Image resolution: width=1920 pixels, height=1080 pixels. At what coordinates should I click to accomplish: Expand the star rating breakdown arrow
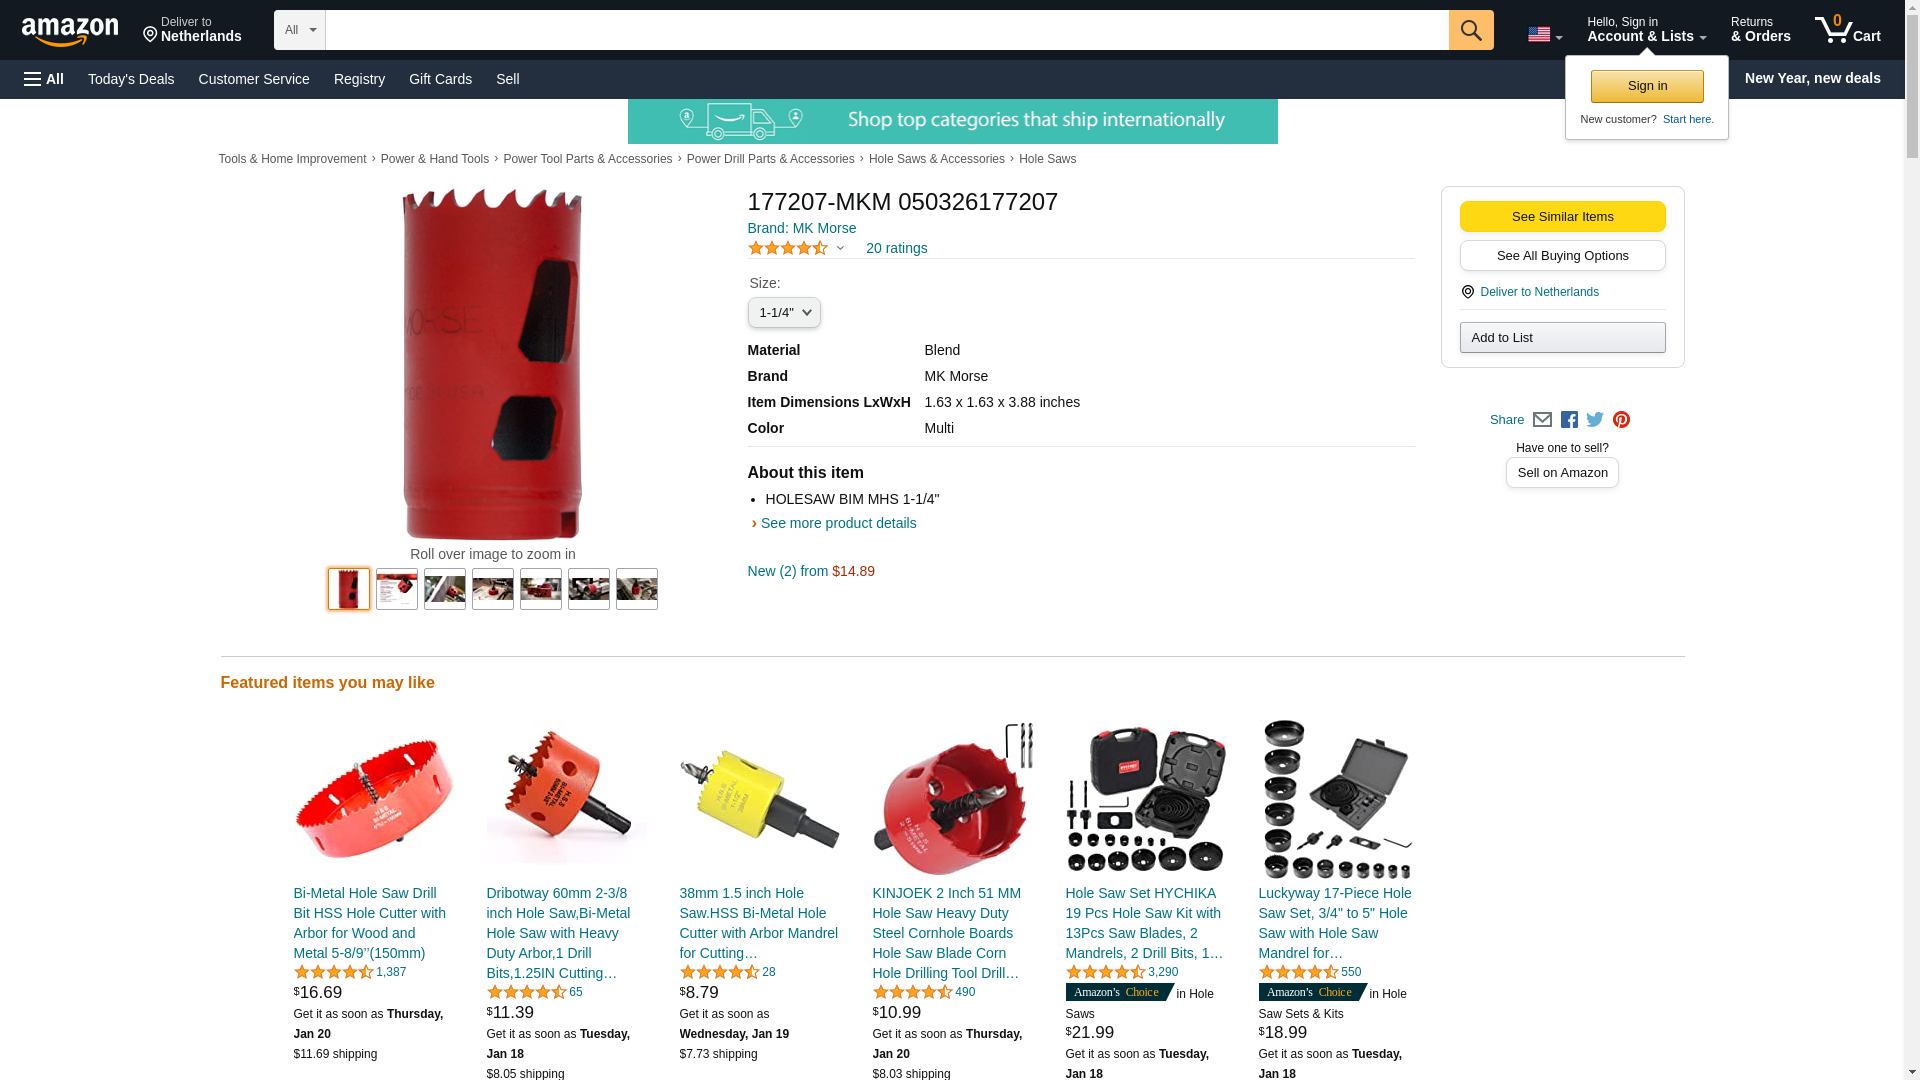pyautogui.click(x=840, y=248)
